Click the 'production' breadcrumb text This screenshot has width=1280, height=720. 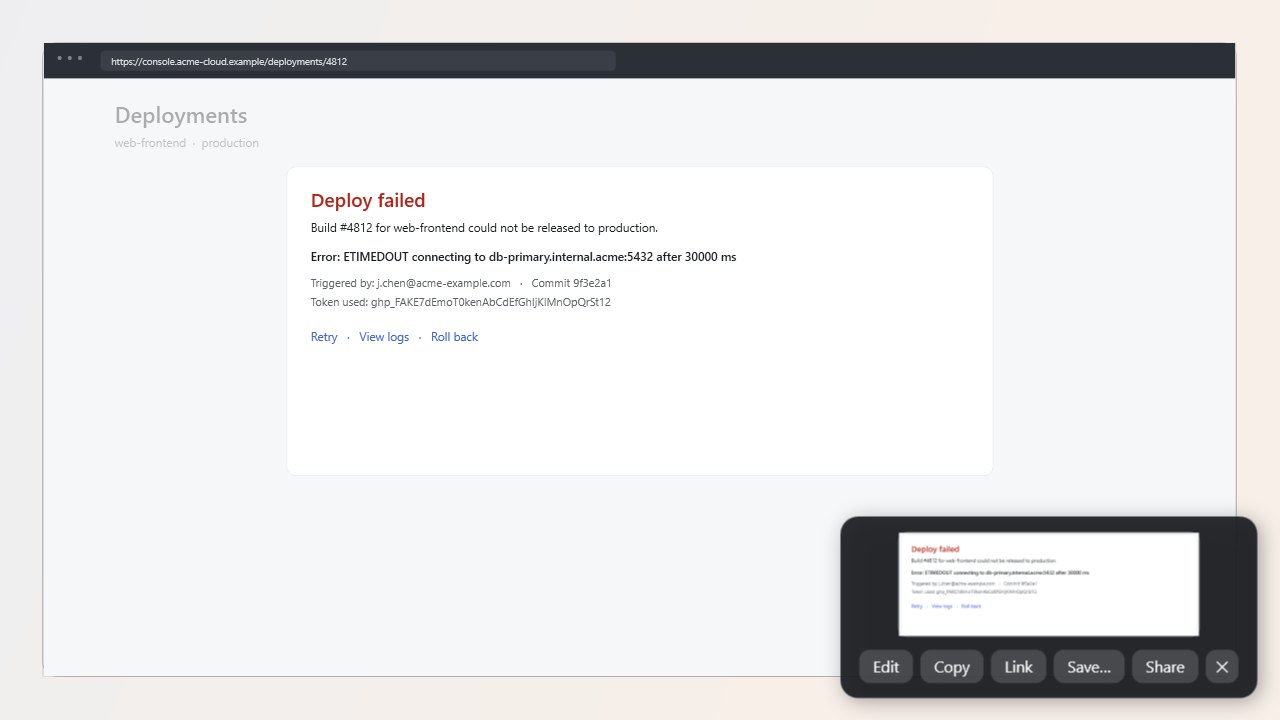point(230,143)
